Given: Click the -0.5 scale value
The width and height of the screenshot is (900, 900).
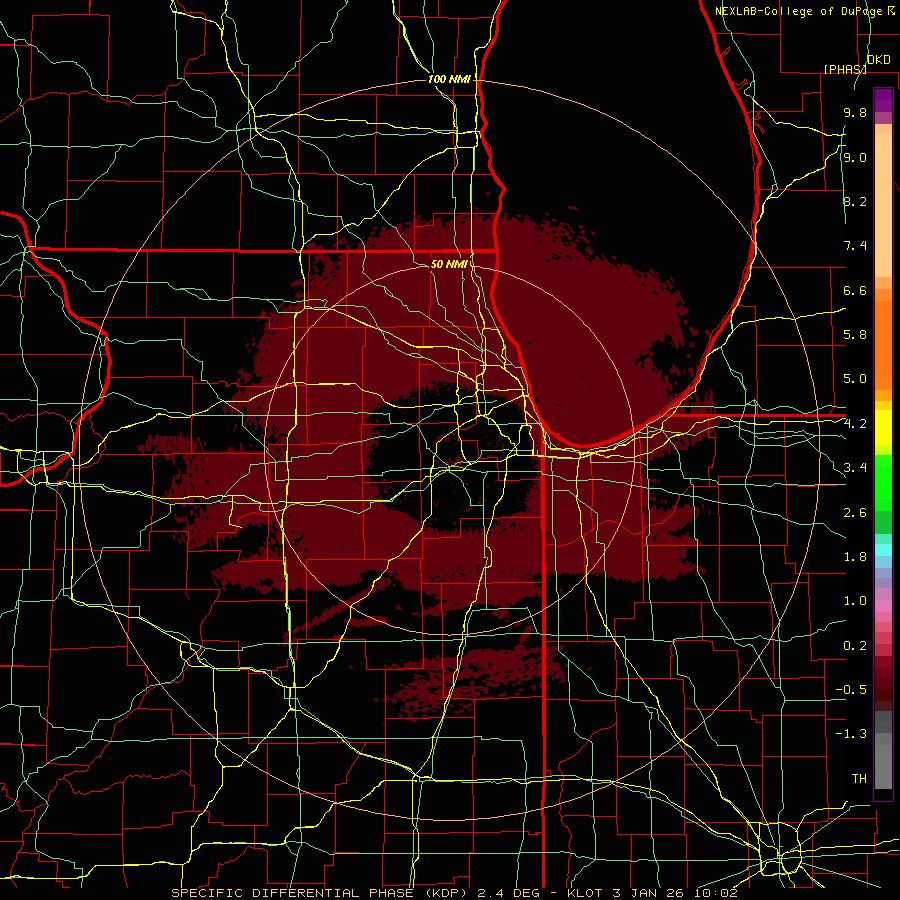Looking at the screenshot, I should [x=851, y=689].
